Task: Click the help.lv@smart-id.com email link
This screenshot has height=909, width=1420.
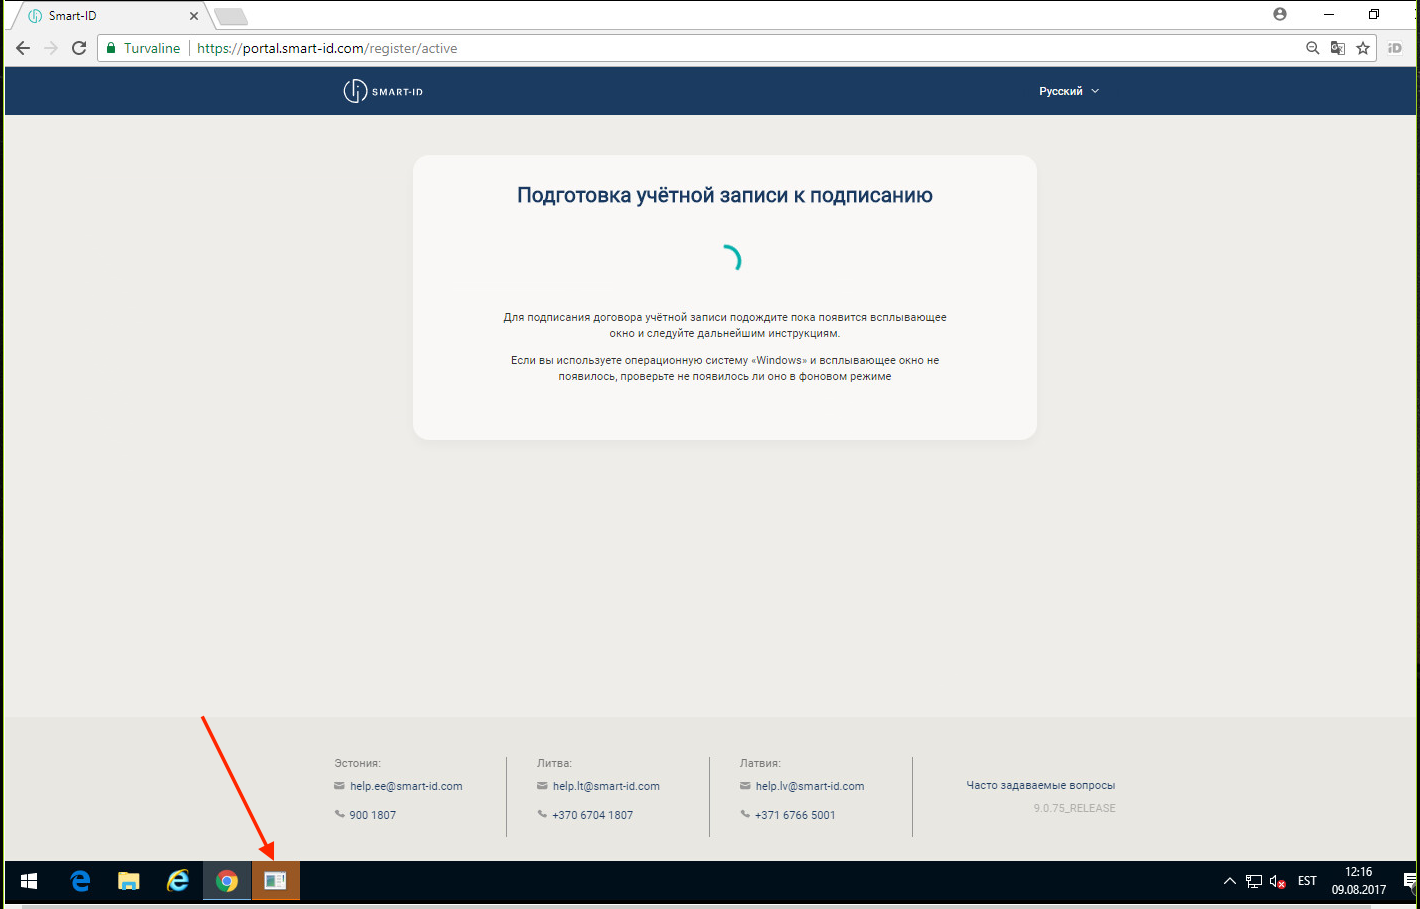Action: tap(809, 786)
